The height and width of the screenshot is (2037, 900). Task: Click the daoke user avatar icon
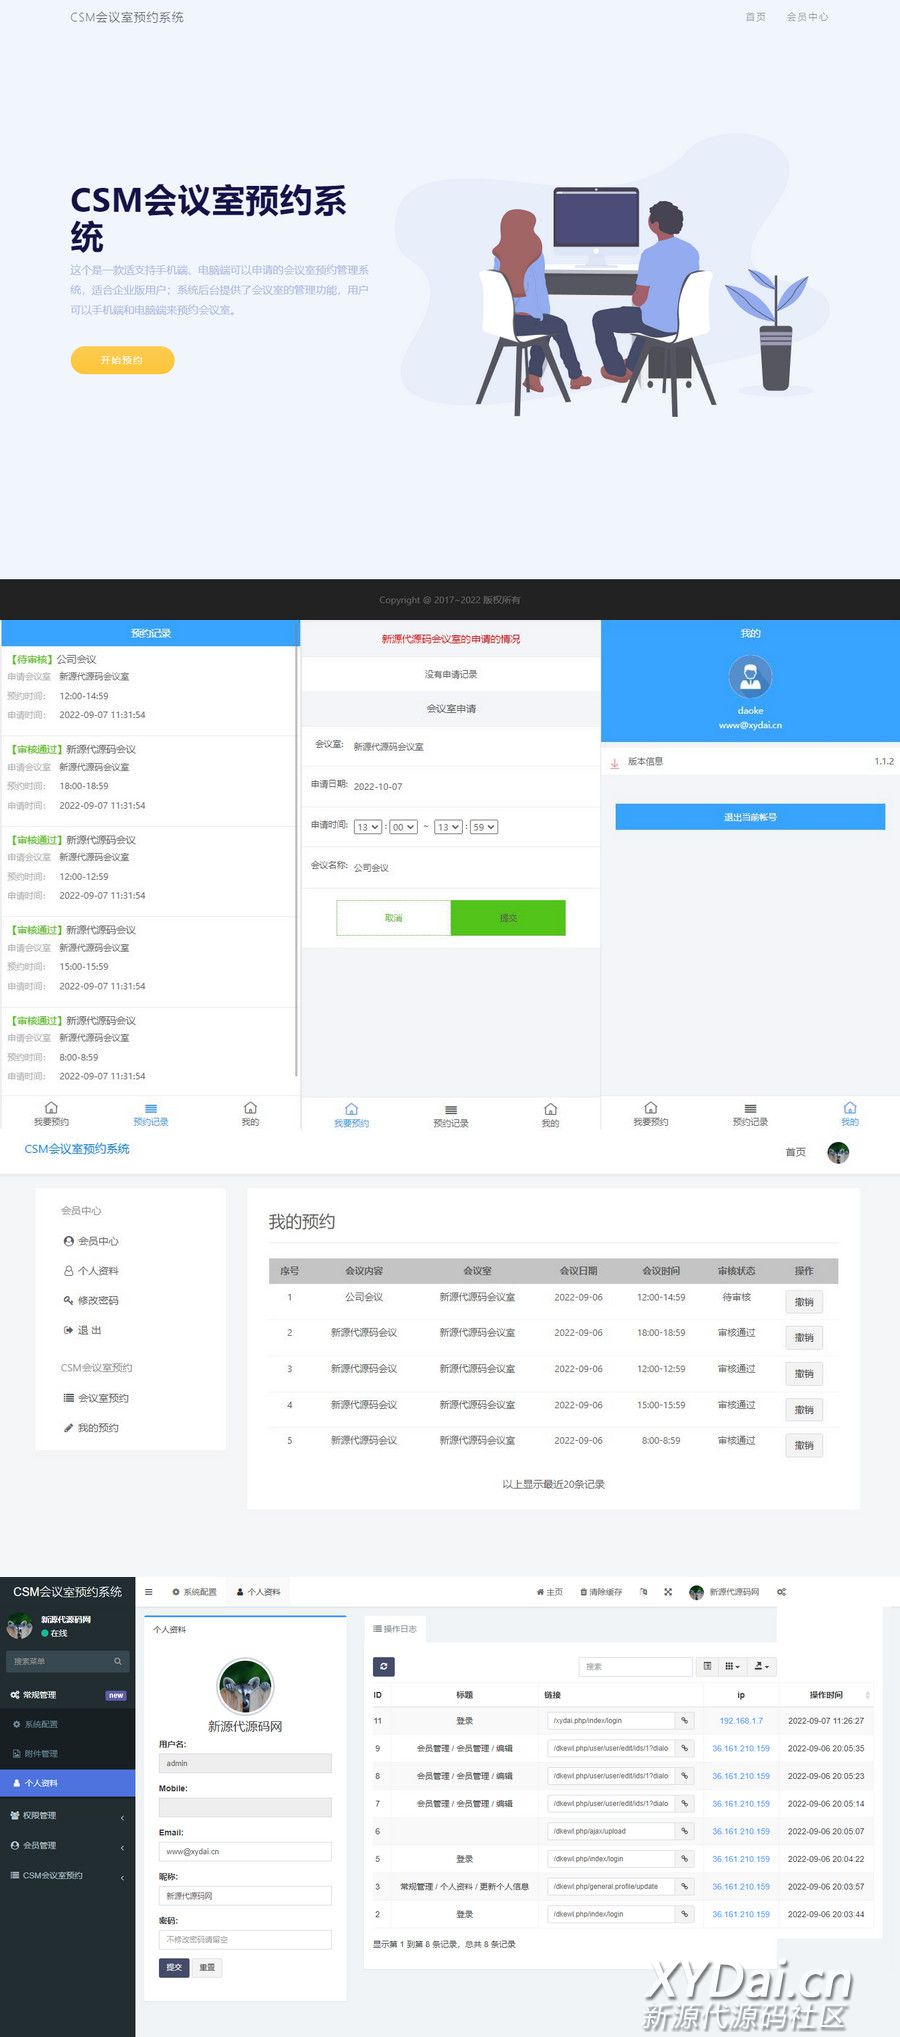coord(750,677)
